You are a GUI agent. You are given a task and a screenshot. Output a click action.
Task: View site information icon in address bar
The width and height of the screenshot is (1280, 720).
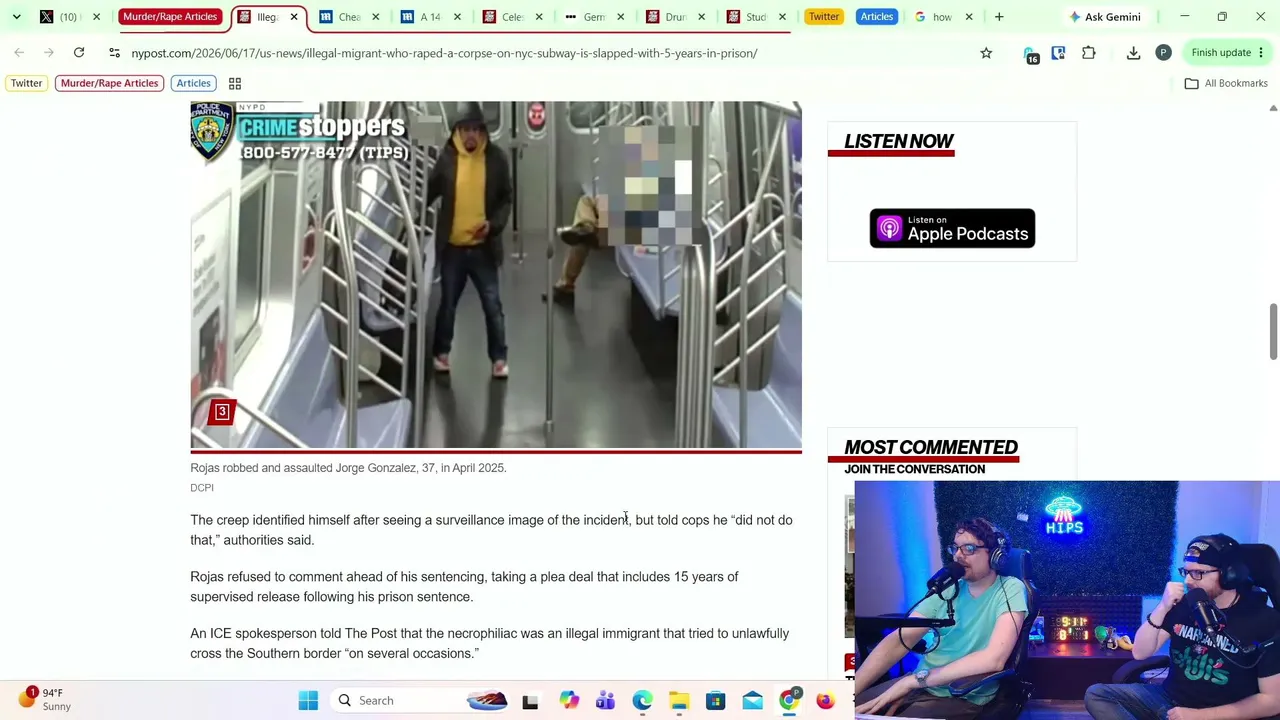114,53
